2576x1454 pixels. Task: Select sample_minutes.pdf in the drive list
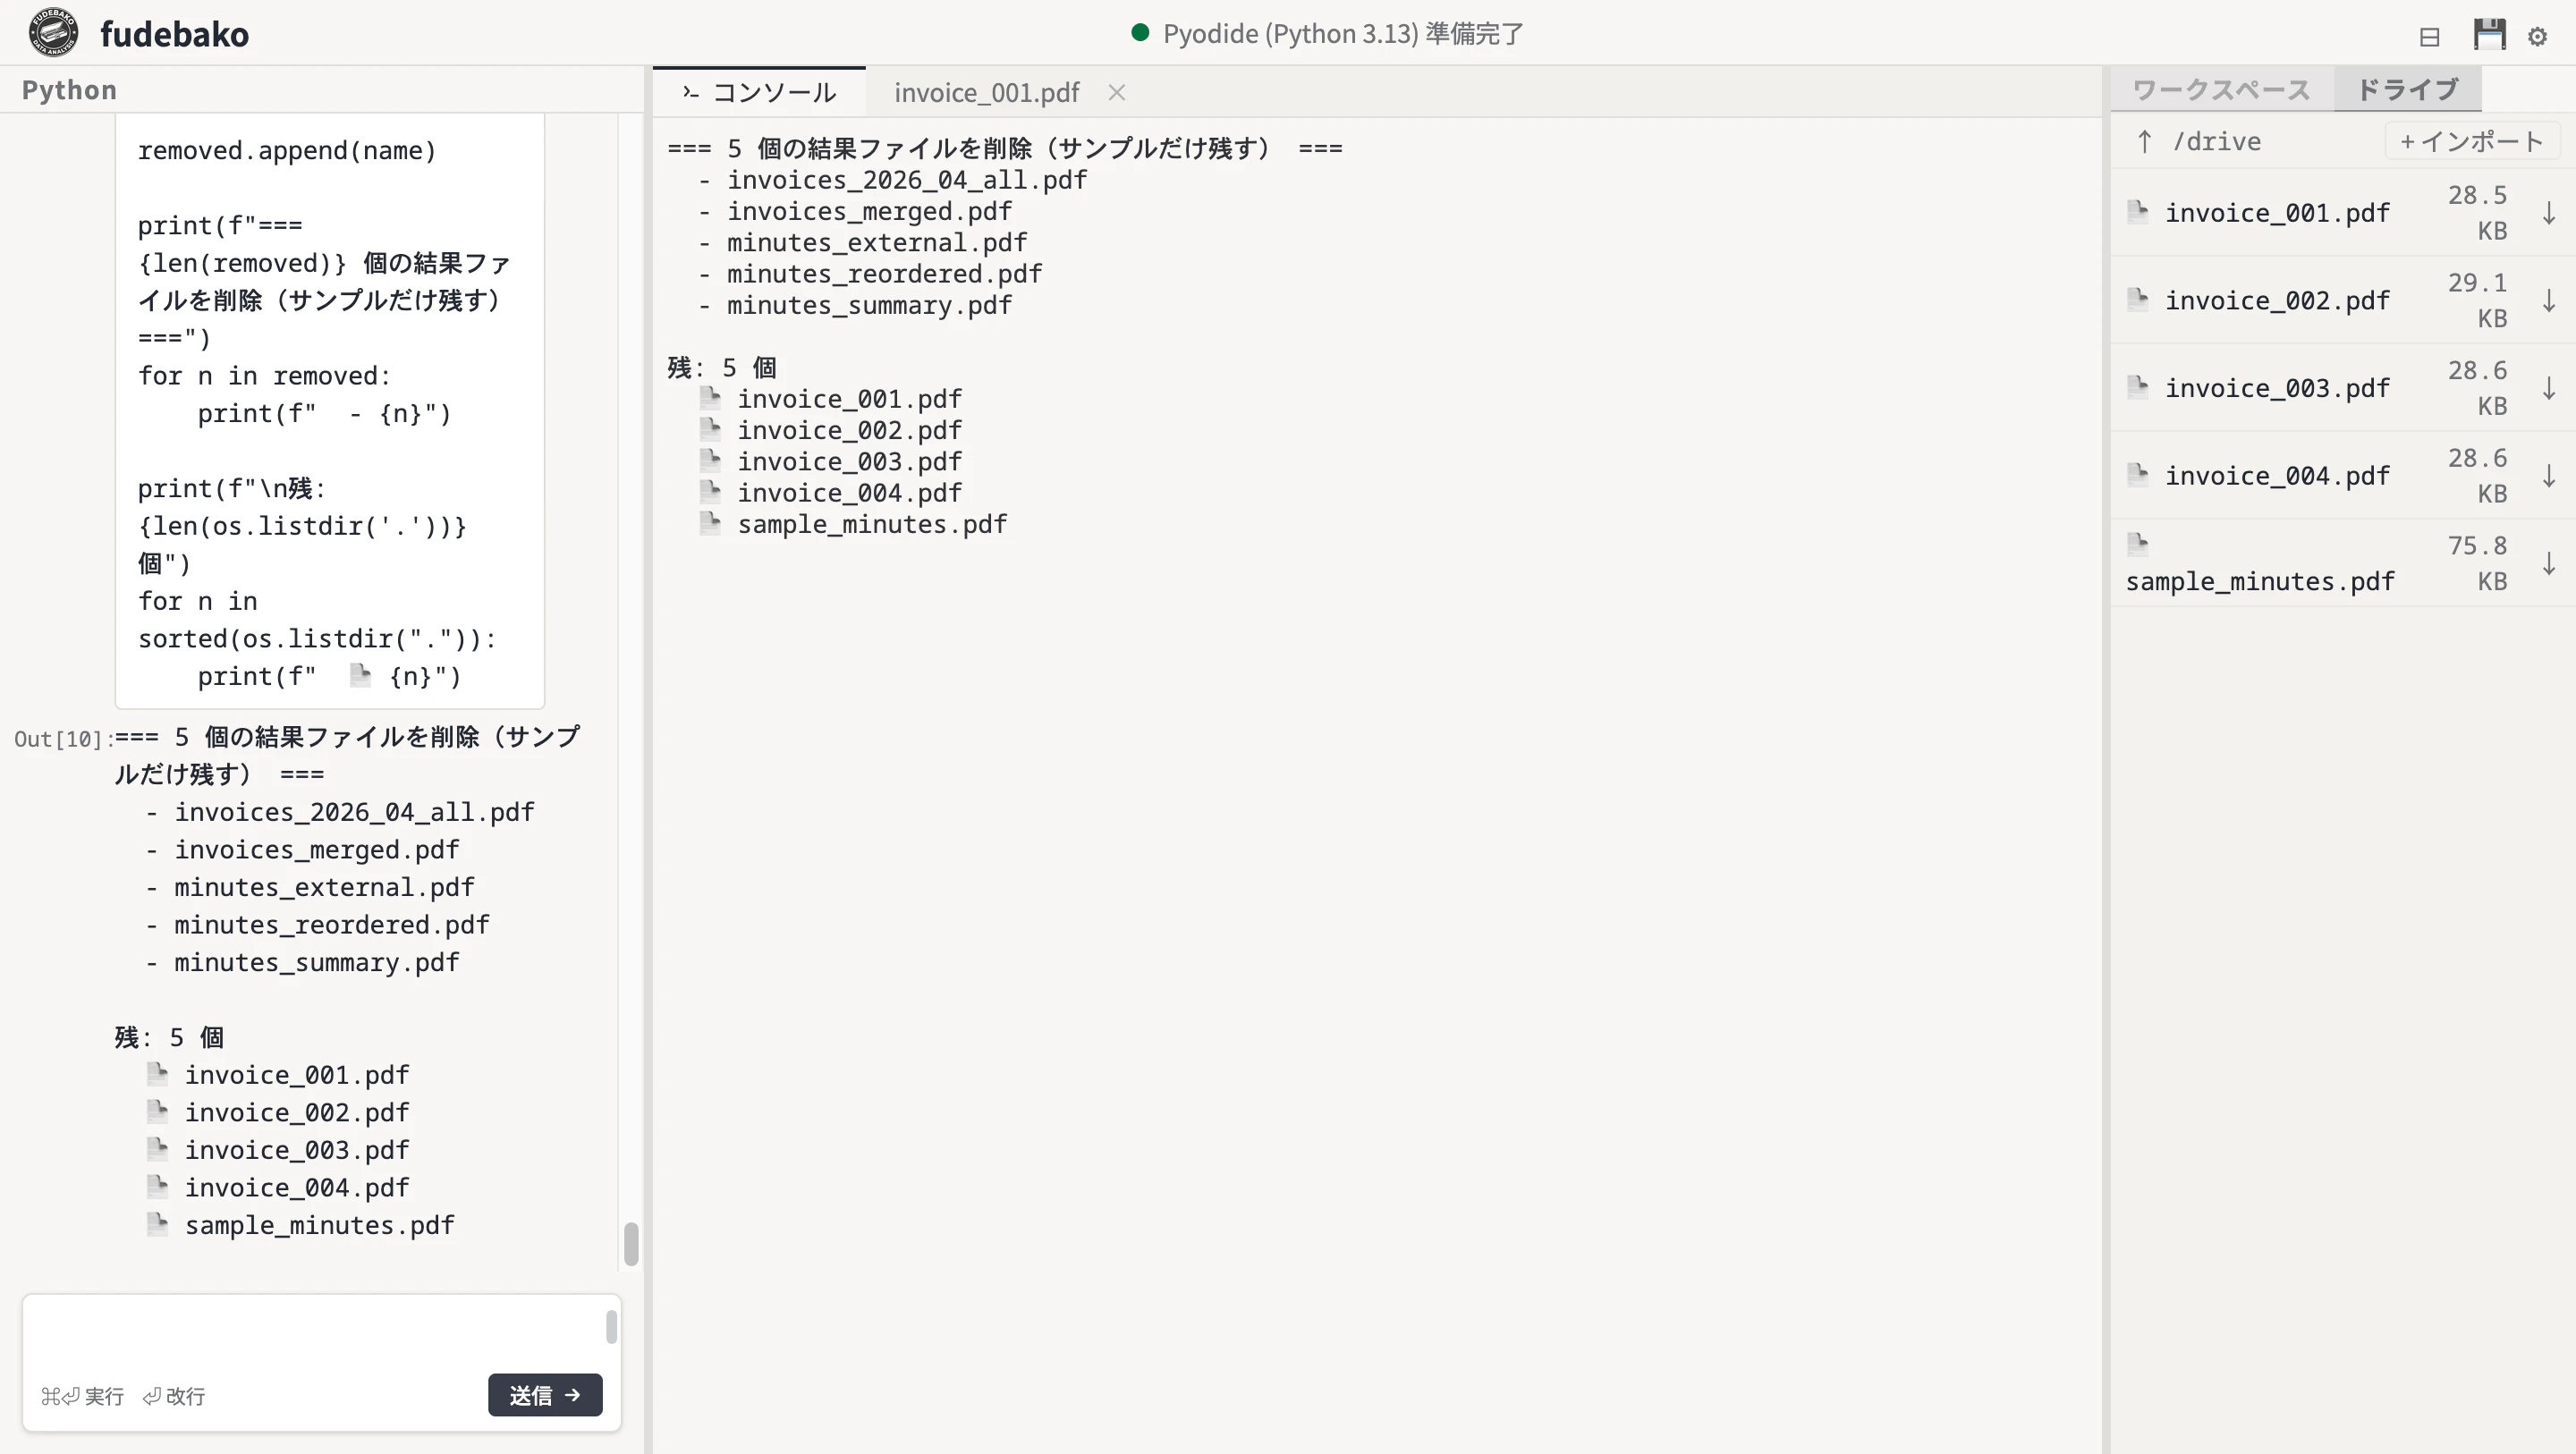2261,581
